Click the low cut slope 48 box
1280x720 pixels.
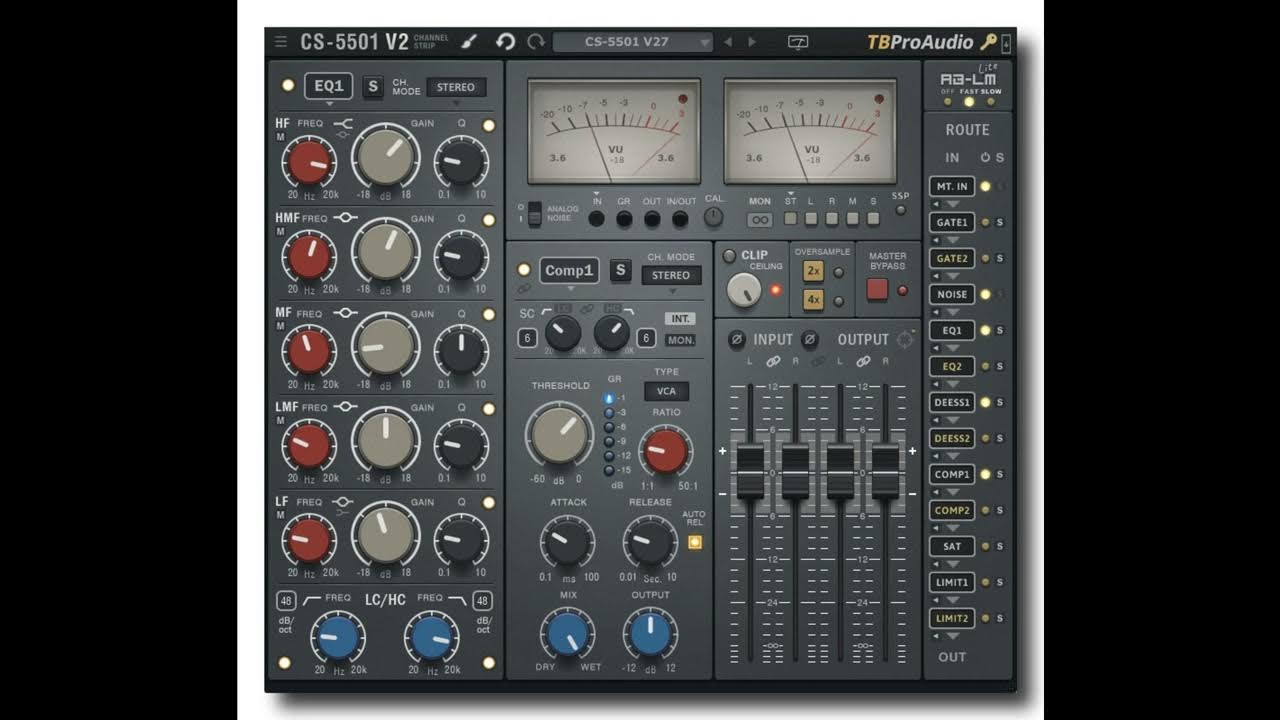(286, 601)
